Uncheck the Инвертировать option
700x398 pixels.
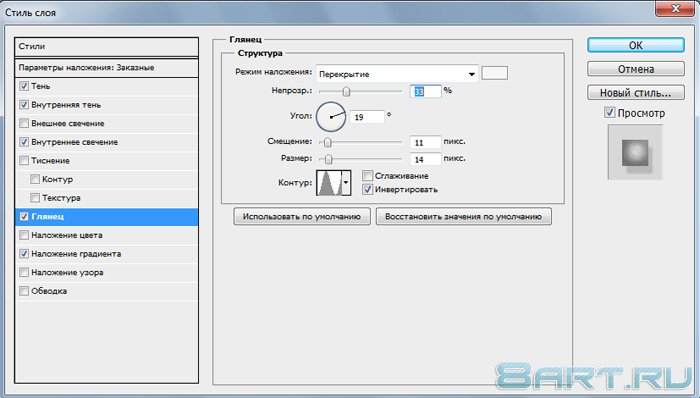(x=367, y=189)
